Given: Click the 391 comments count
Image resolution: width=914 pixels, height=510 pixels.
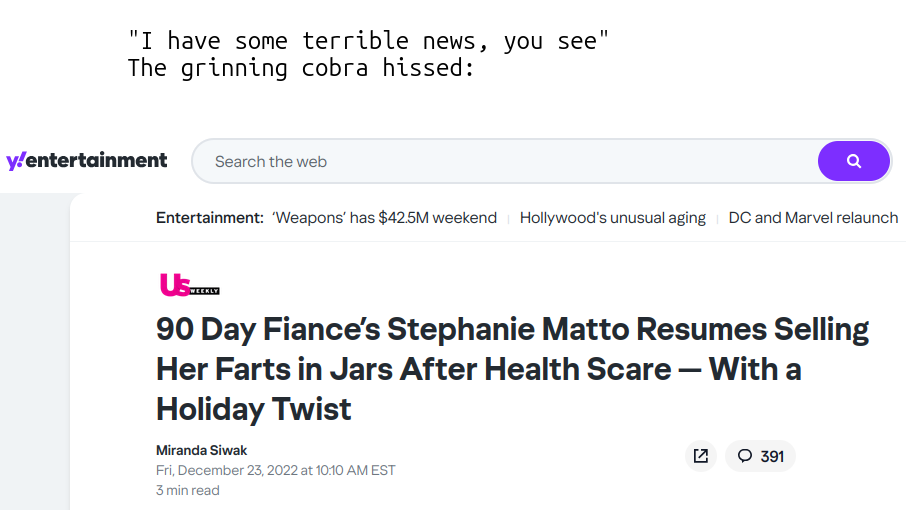Looking at the screenshot, I should [x=772, y=456].
